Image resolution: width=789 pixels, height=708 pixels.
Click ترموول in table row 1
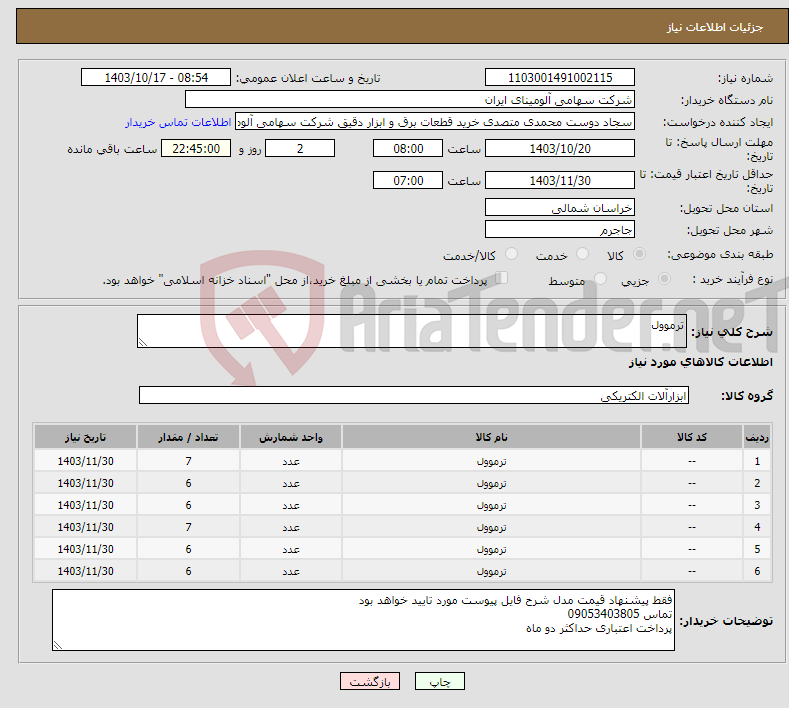491,461
